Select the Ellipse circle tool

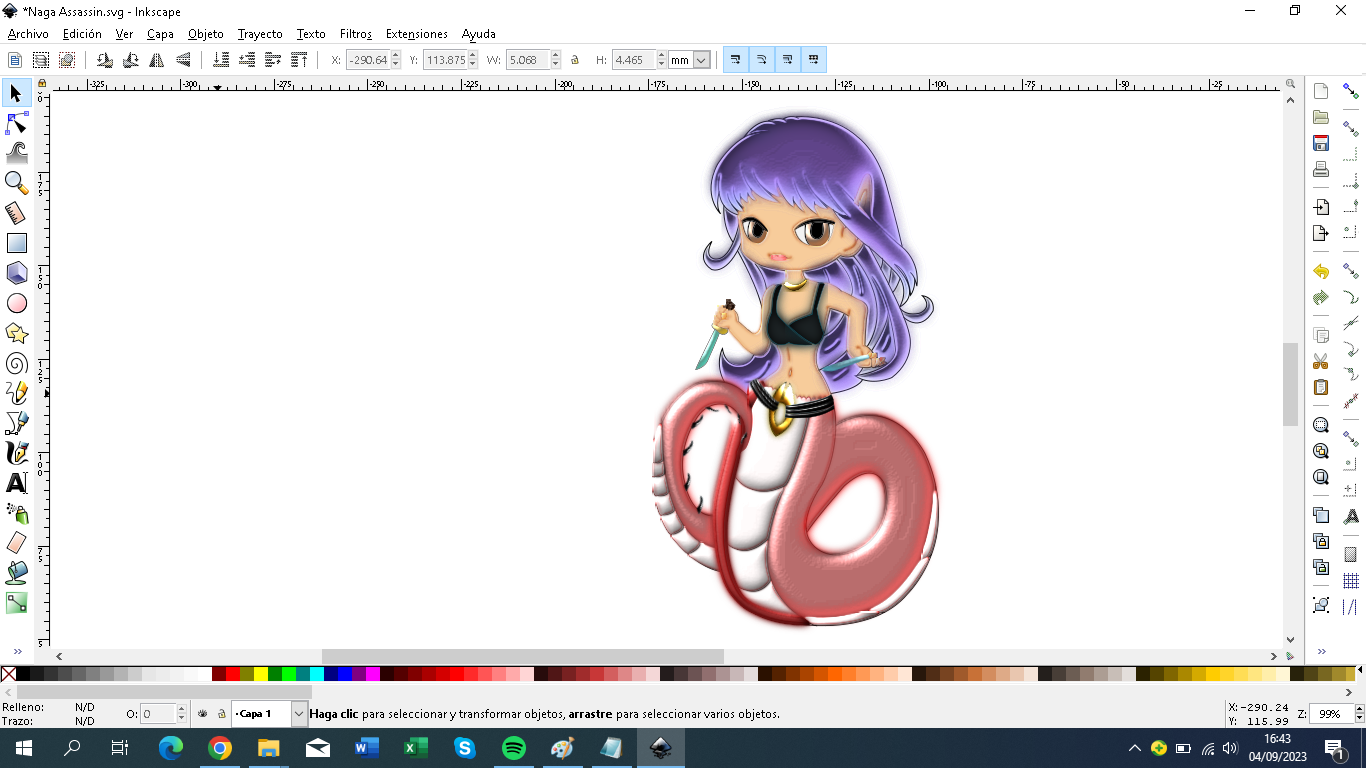16,303
